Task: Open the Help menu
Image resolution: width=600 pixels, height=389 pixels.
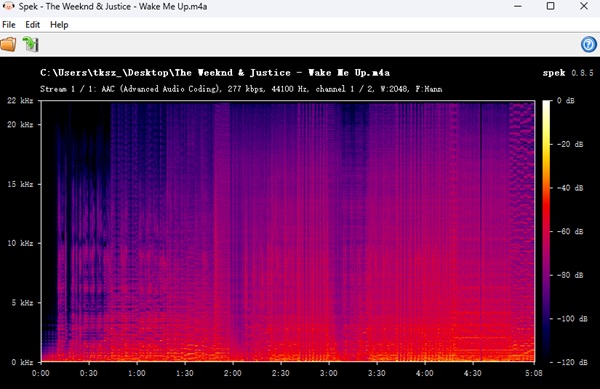Action: coord(59,24)
